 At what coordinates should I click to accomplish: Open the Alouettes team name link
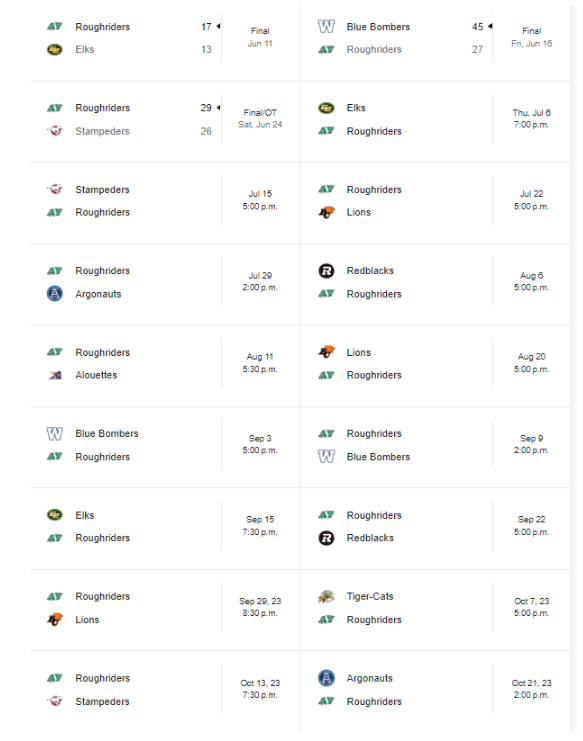96,375
